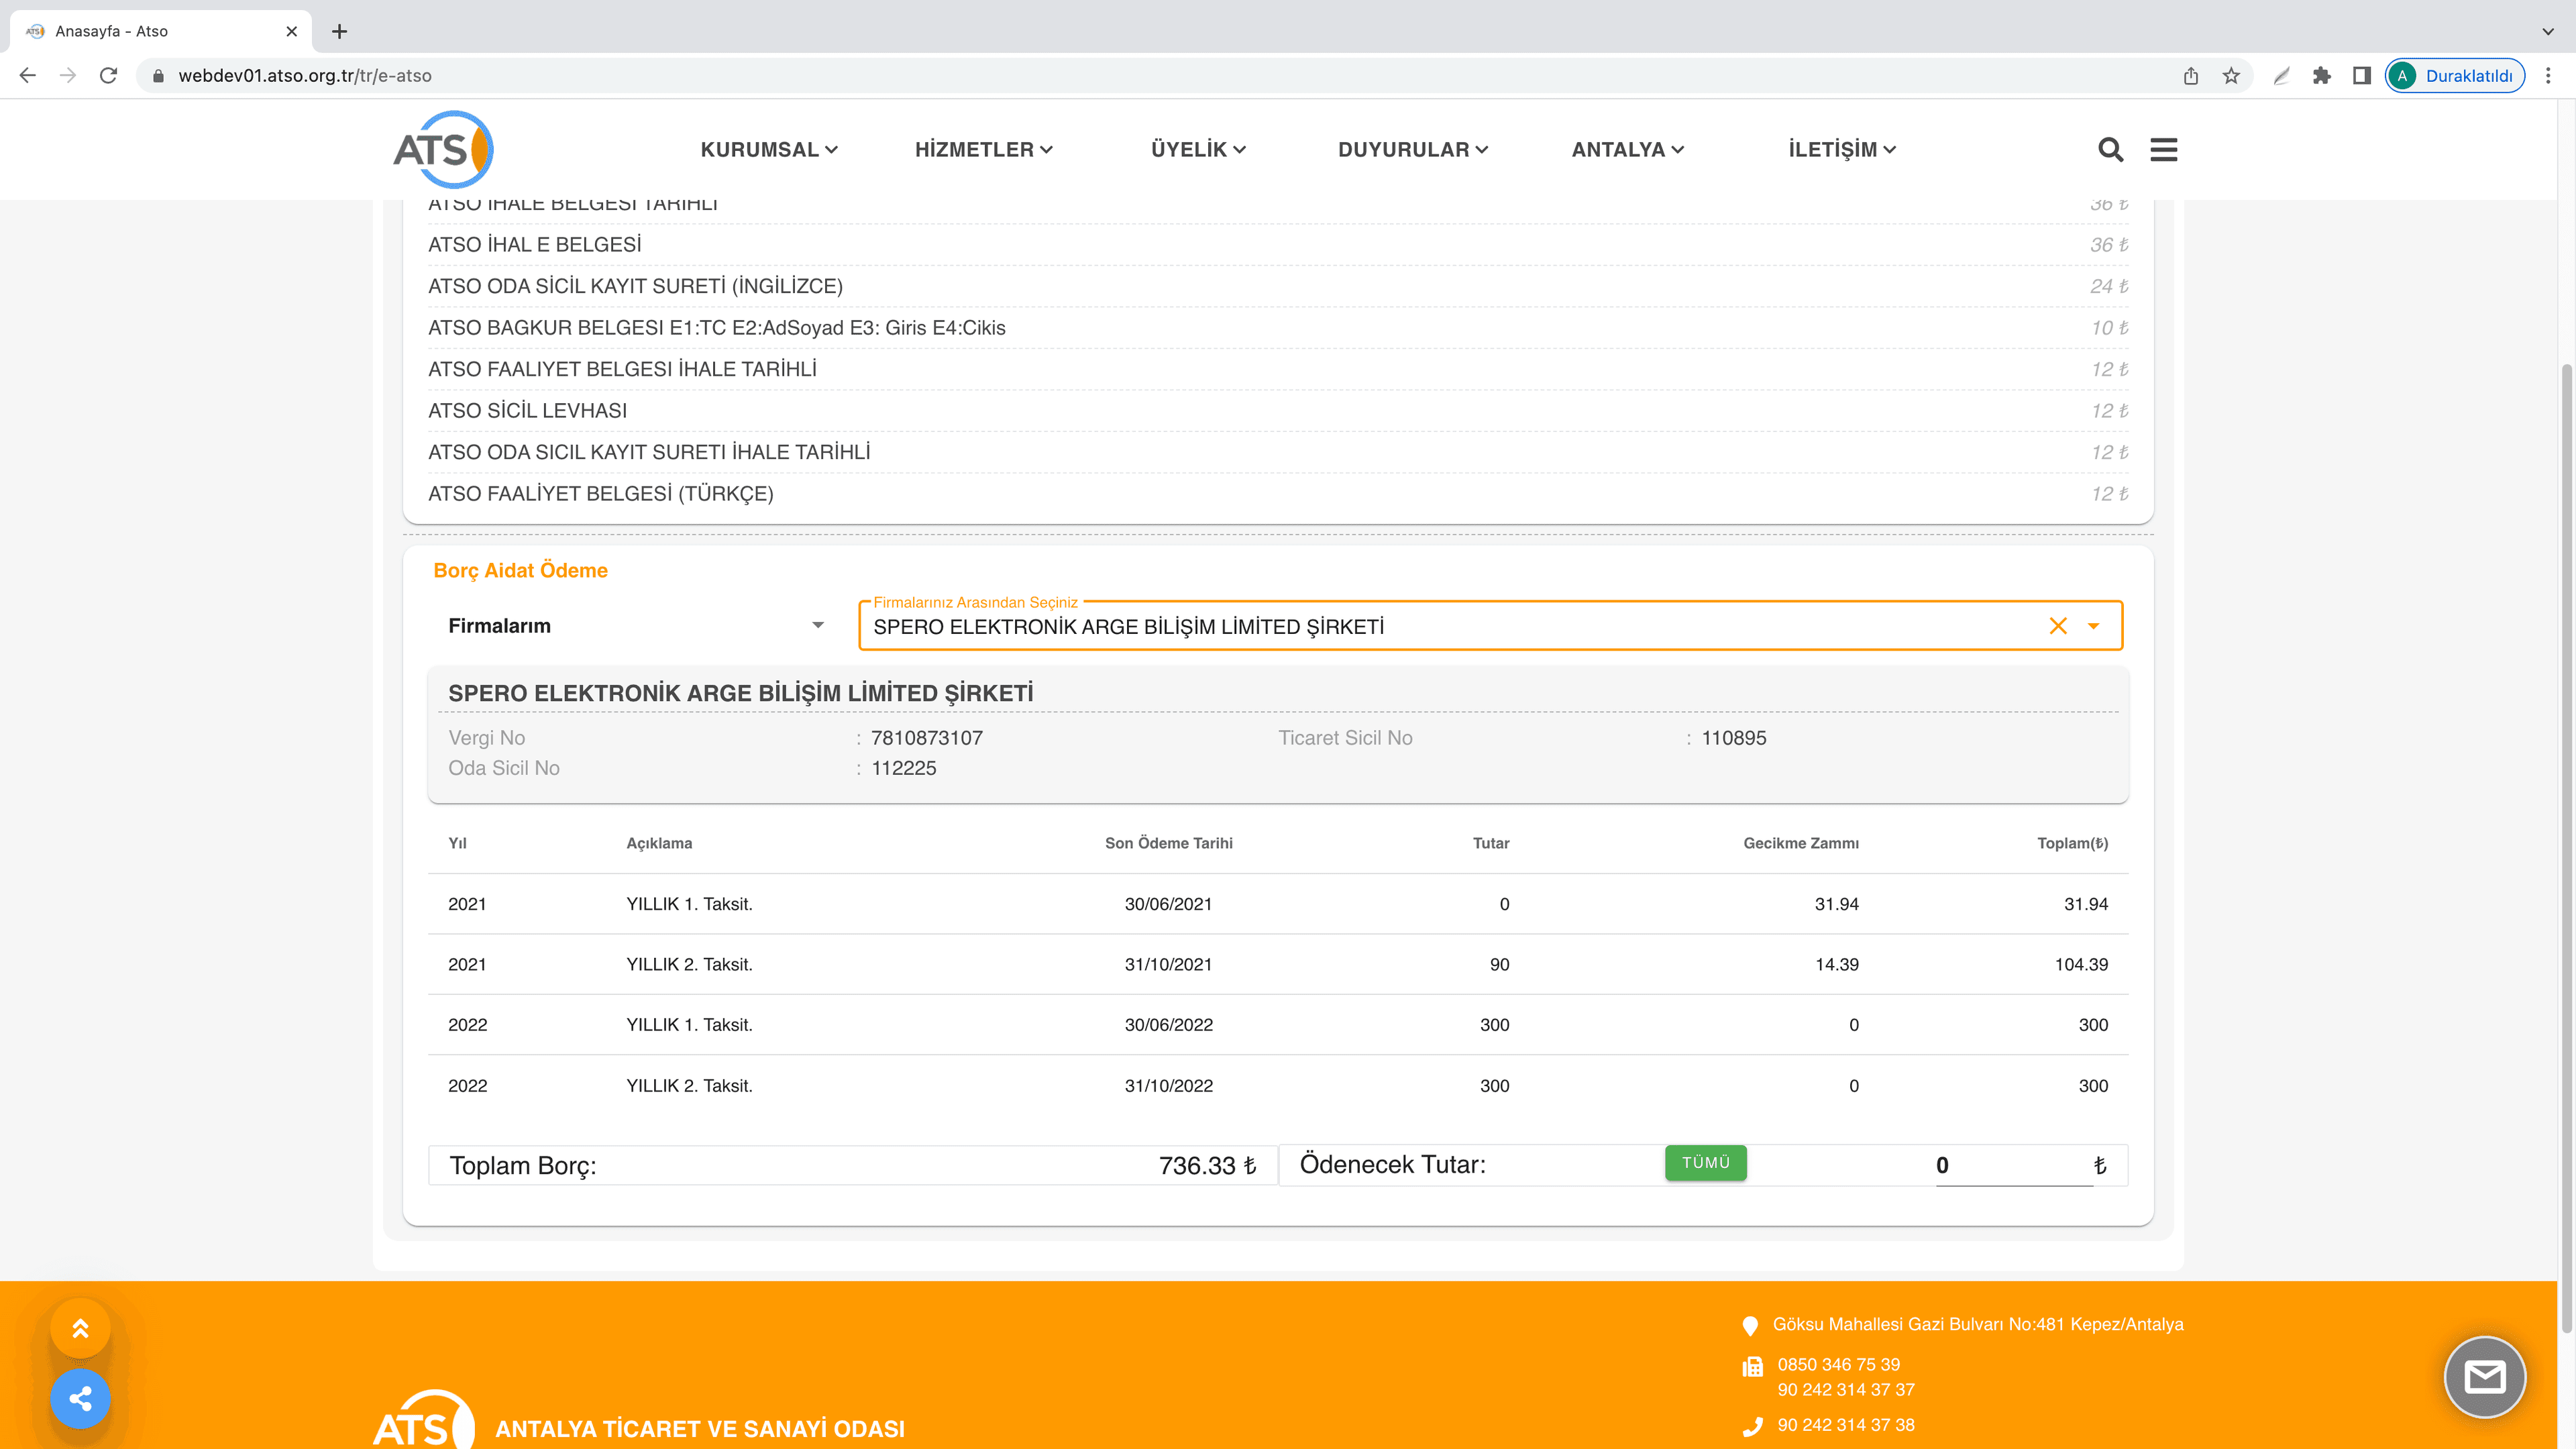Image resolution: width=2576 pixels, height=1449 pixels.
Task: Expand the ANTALYA menu
Action: tap(1628, 149)
